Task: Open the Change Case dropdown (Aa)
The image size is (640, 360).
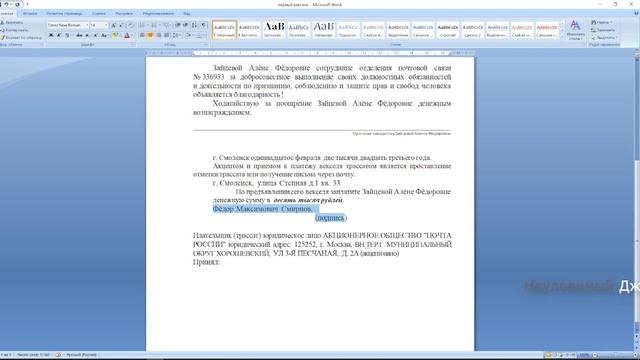Action: pos(105,36)
